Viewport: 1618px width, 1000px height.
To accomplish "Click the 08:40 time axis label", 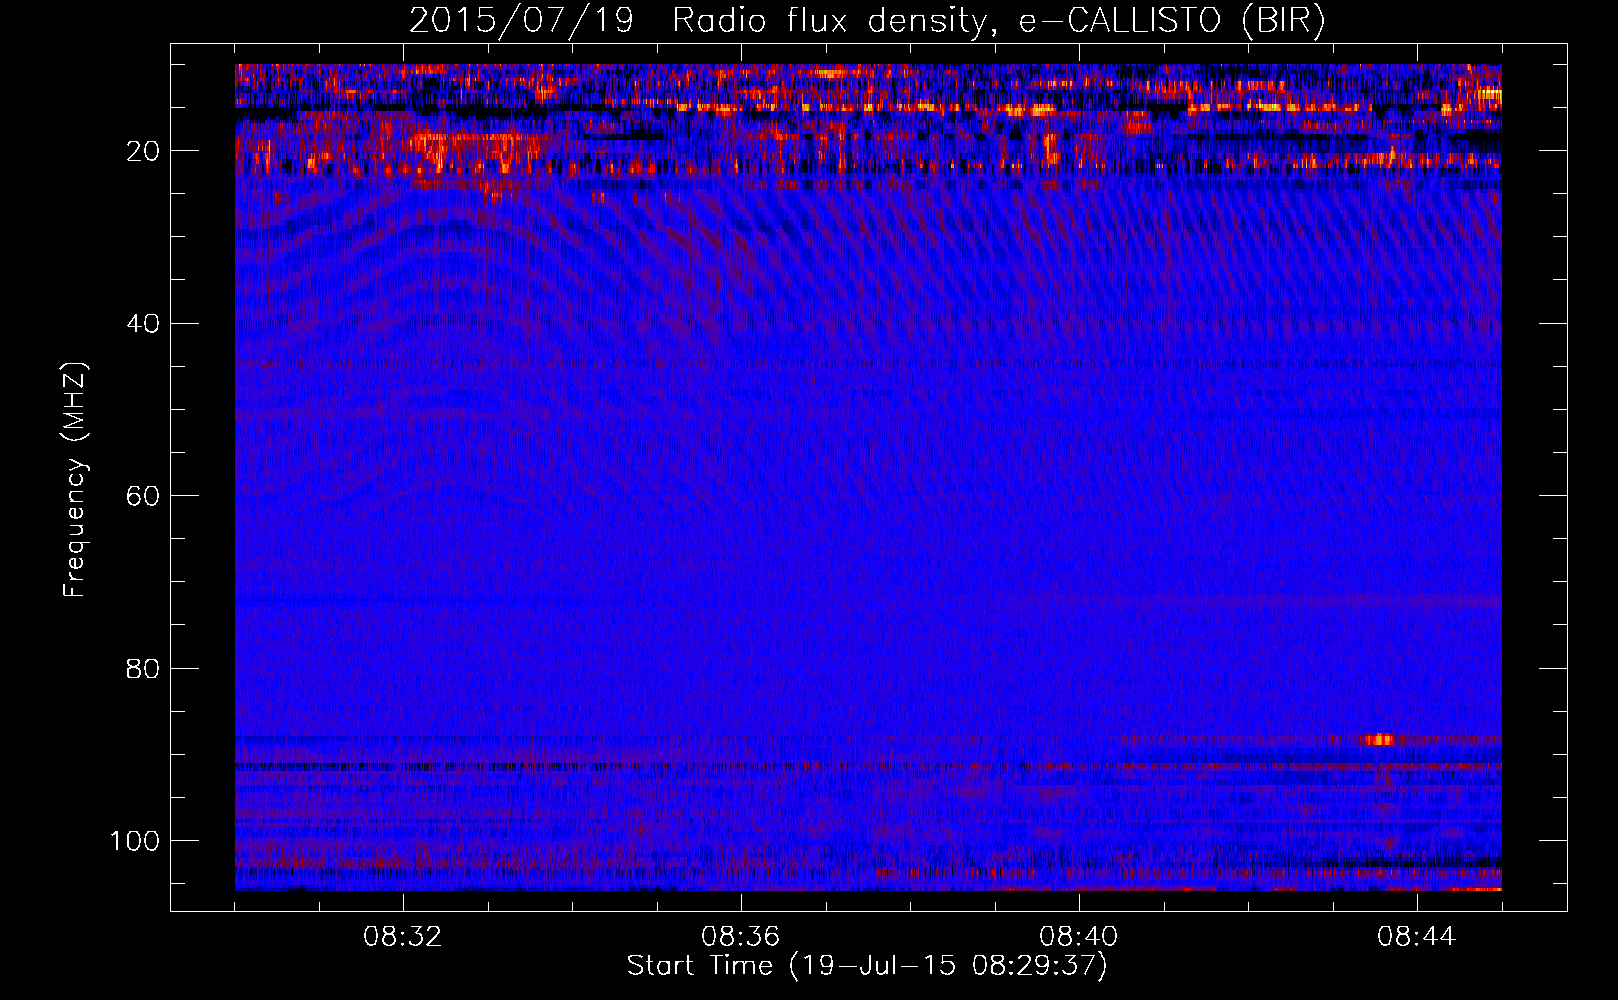I will [1079, 937].
